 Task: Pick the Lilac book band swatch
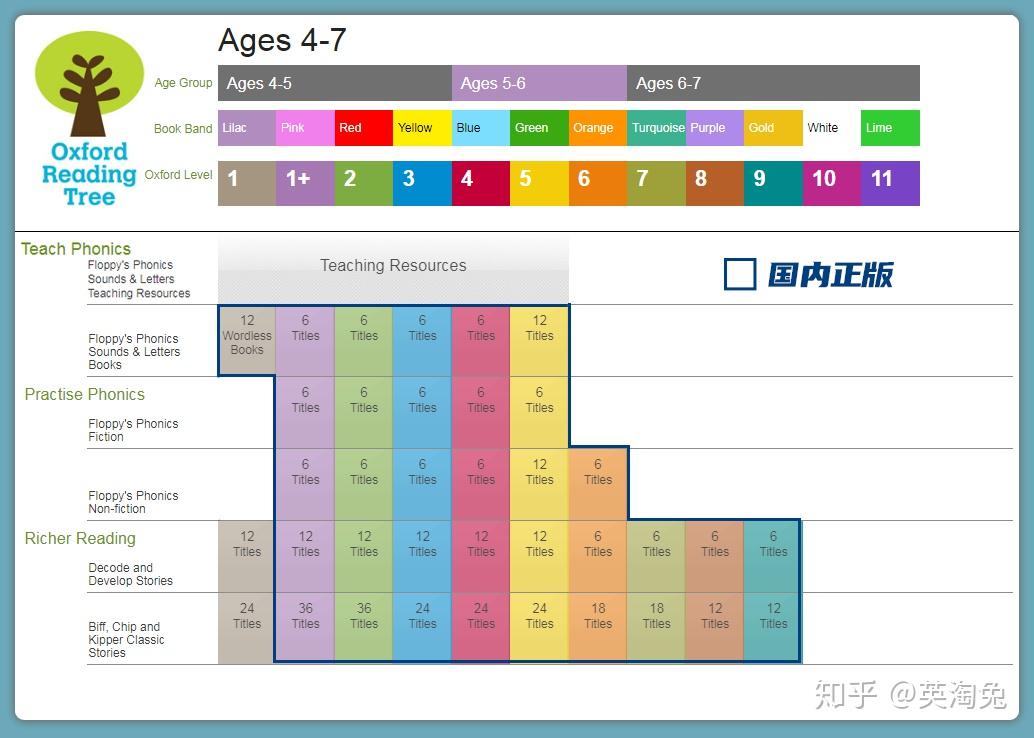coord(246,128)
